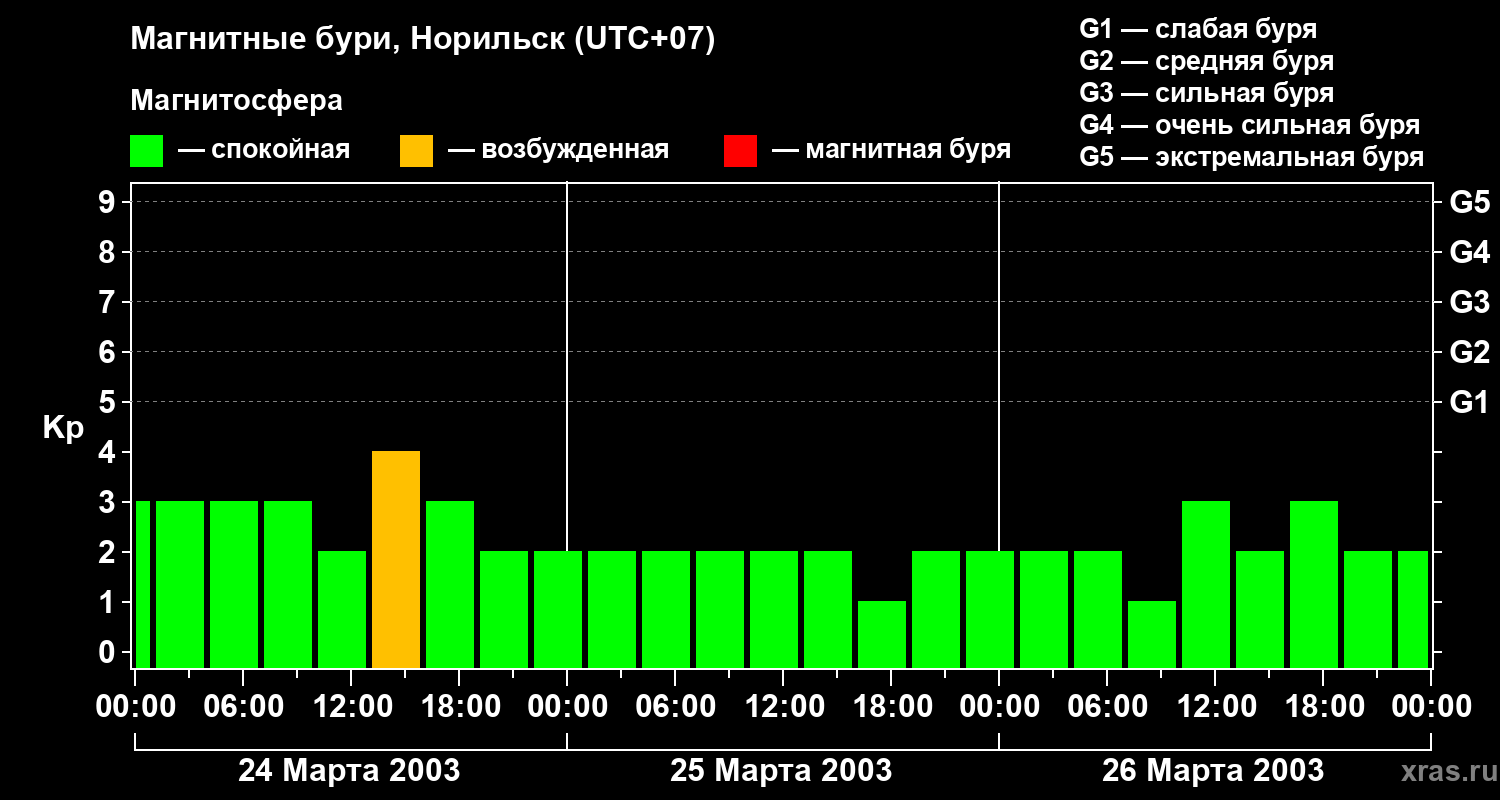This screenshot has width=1500, height=800.
Task: Click the Kp 1 bar on 26 March
Action: 1152,634
